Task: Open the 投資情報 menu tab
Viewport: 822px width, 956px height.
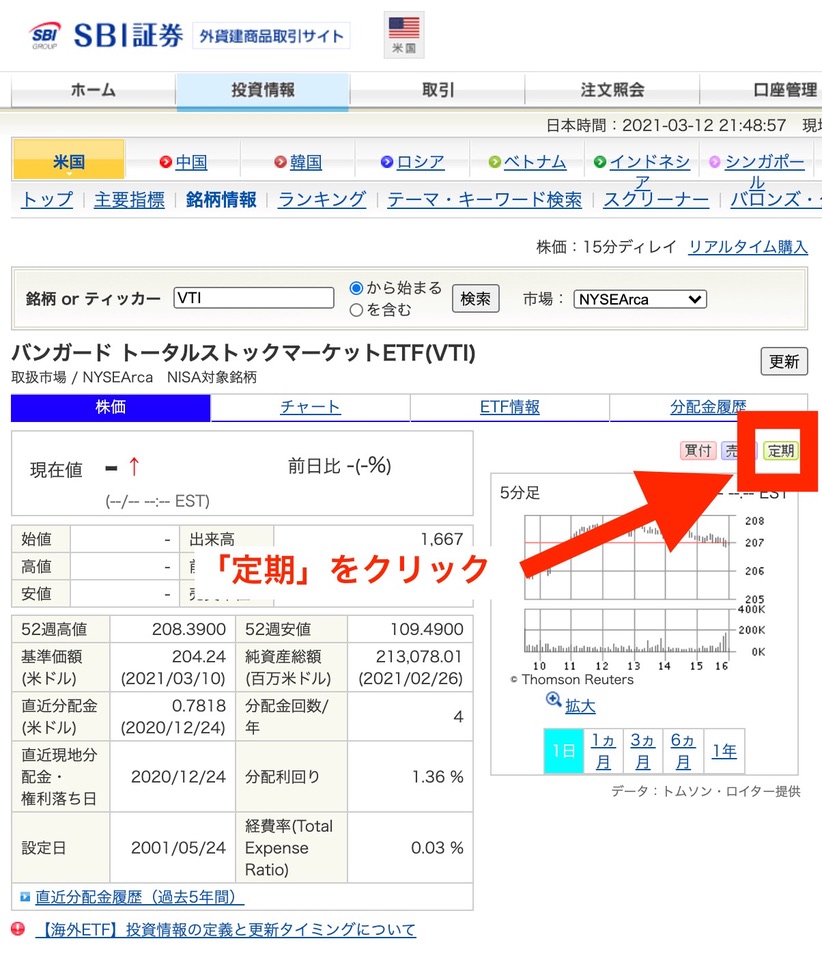Action: coord(263,91)
